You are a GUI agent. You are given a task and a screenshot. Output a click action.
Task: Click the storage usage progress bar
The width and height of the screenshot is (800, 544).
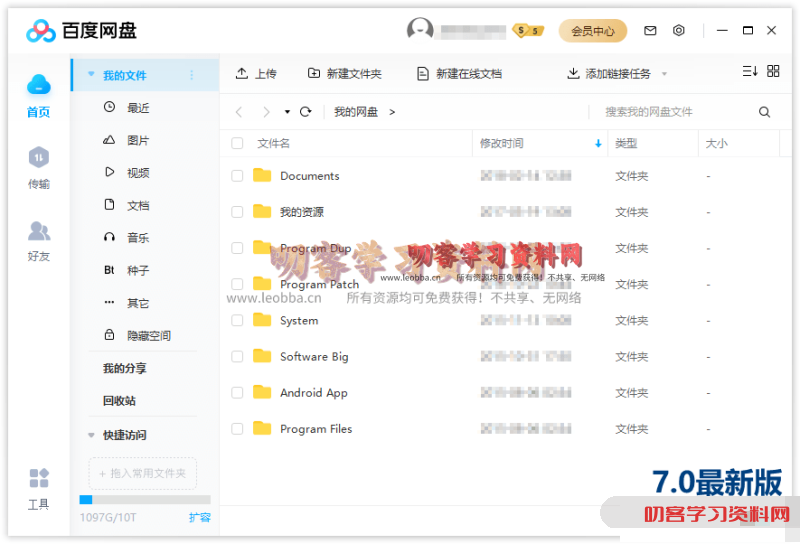click(145, 499)
